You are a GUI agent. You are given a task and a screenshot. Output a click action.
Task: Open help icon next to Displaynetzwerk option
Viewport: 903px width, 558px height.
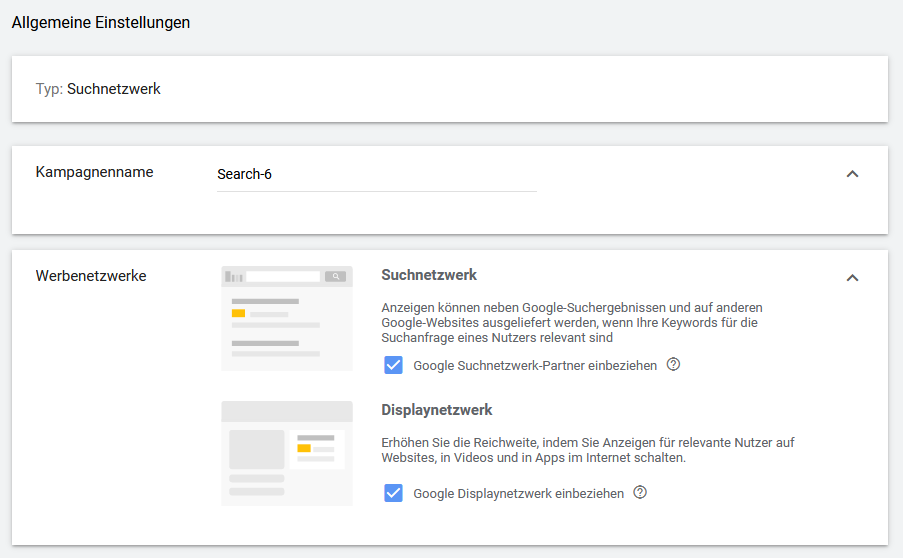point(640,493)
